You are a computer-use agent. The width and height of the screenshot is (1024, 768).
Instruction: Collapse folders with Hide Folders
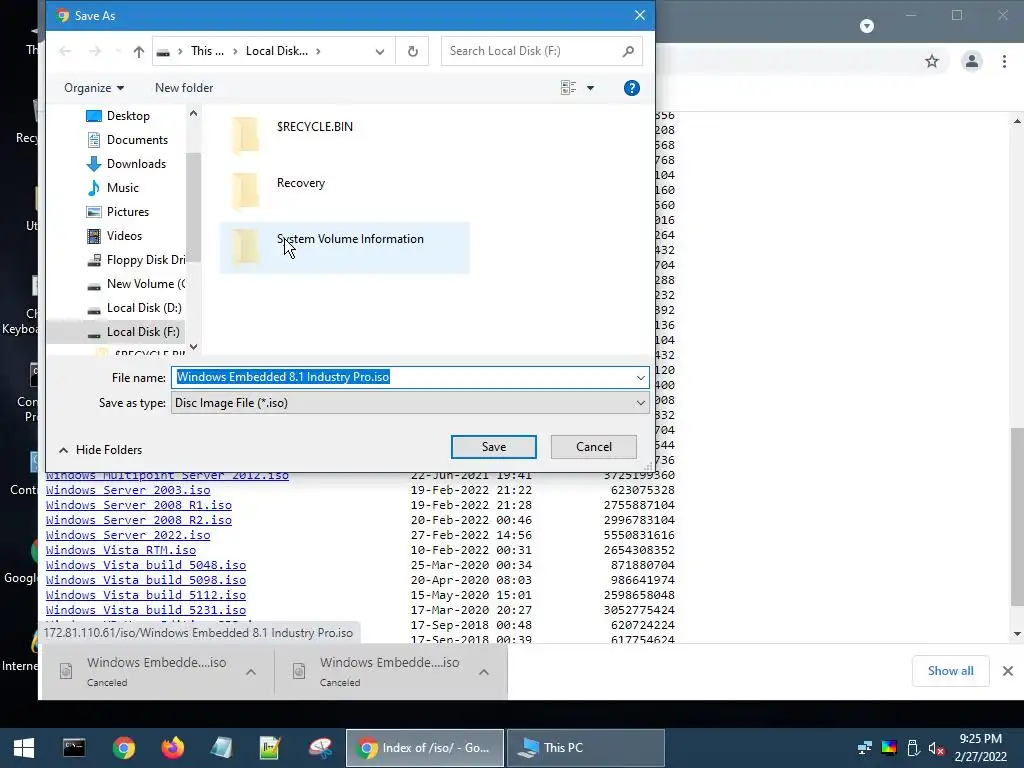click(x=100, y=450)
